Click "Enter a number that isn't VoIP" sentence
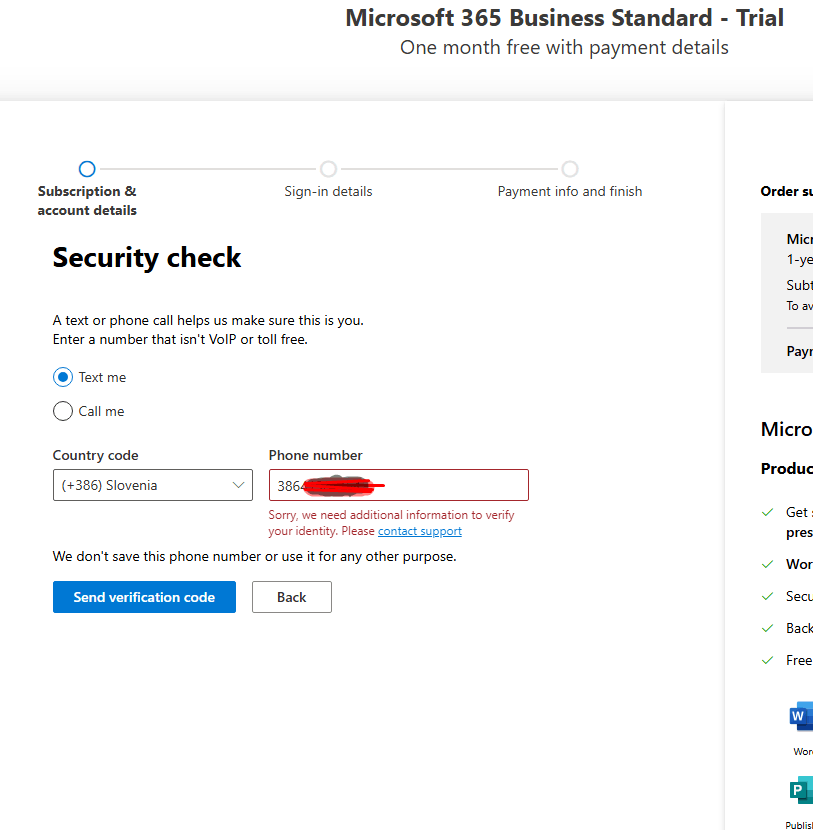 pos(180,339)
